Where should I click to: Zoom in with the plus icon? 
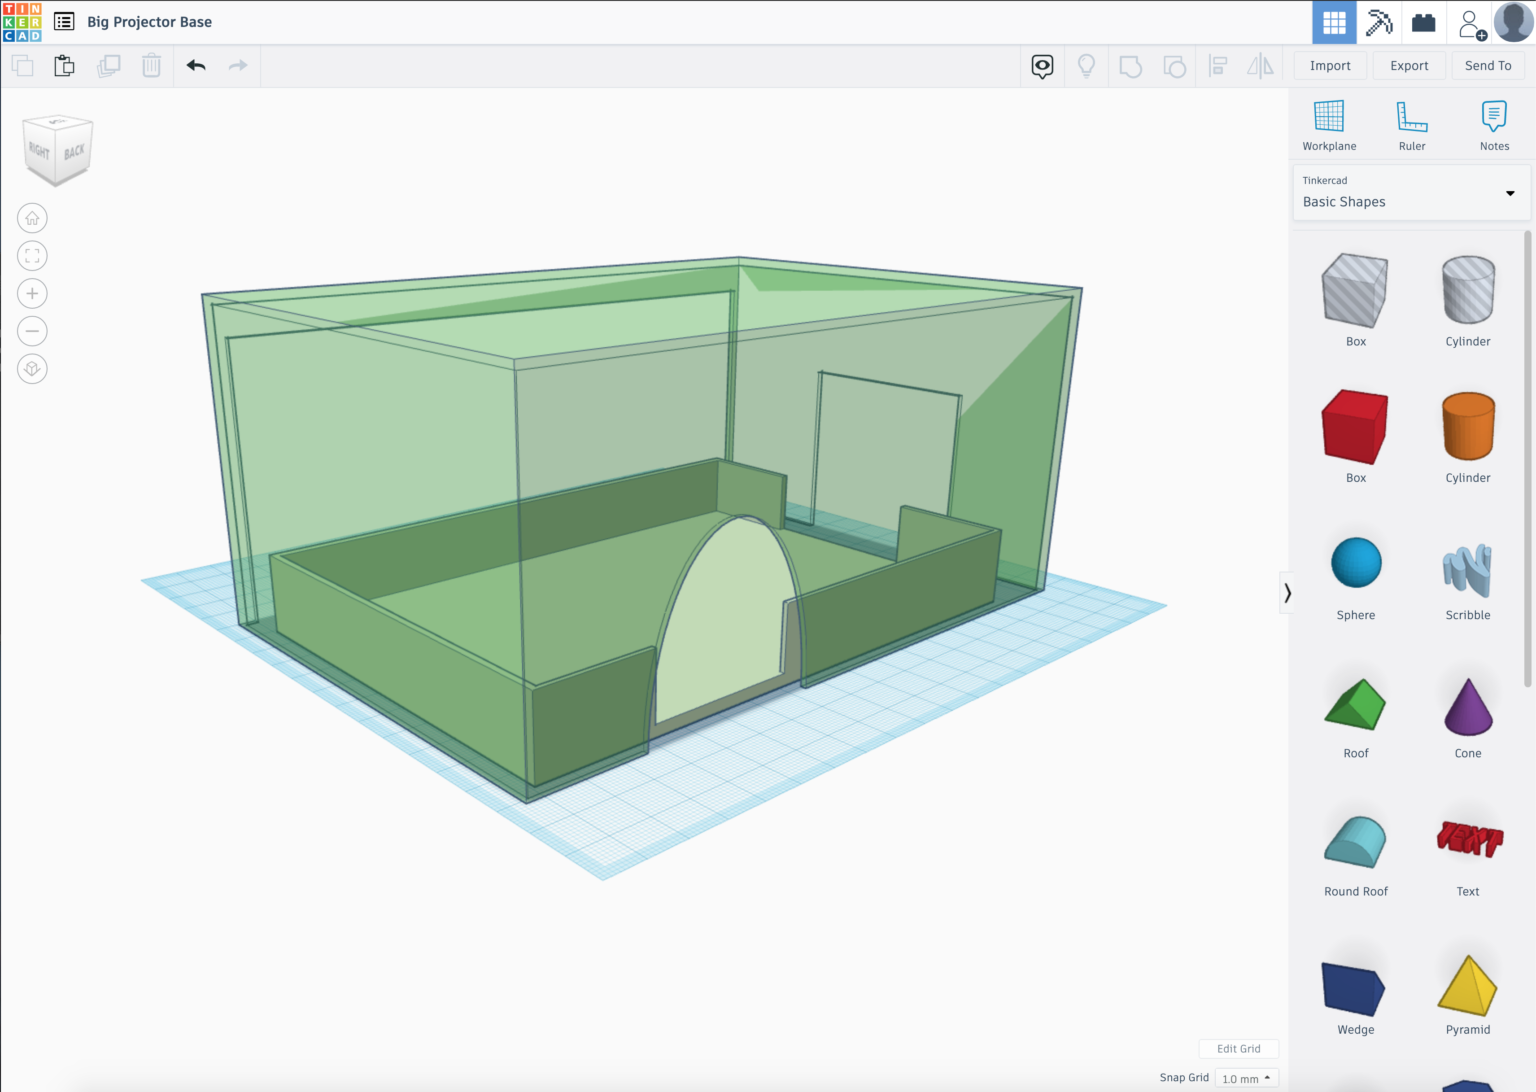pos(32,294)
